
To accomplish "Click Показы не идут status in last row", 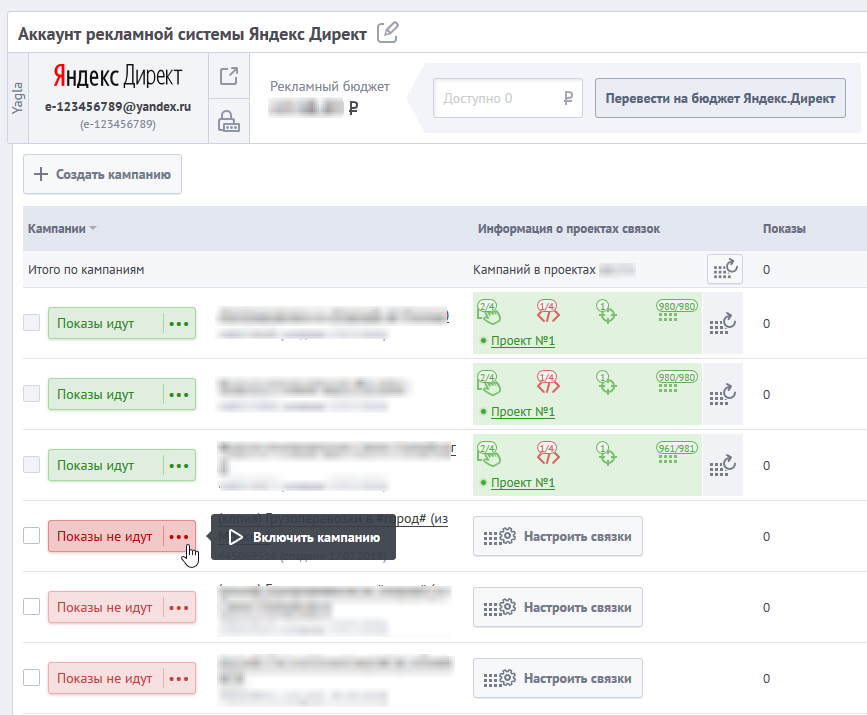I will coord(106,679).
